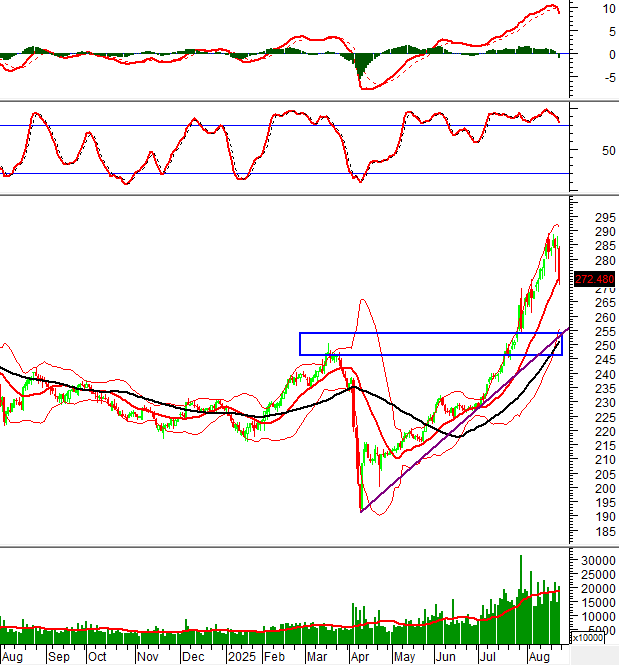Select the 205 price axis value
The height and width of the screenshot is (665, 619).
click(x=605, y=475)
